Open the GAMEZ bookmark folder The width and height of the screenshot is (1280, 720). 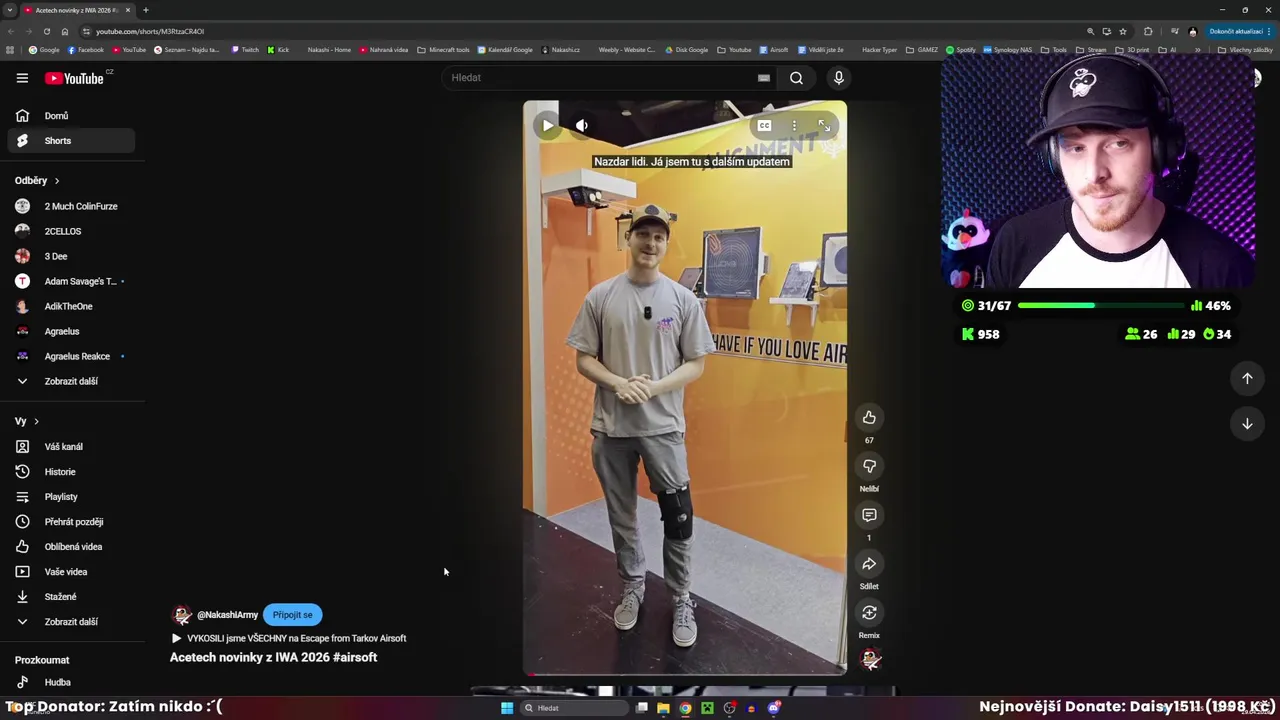coord(922,49)
